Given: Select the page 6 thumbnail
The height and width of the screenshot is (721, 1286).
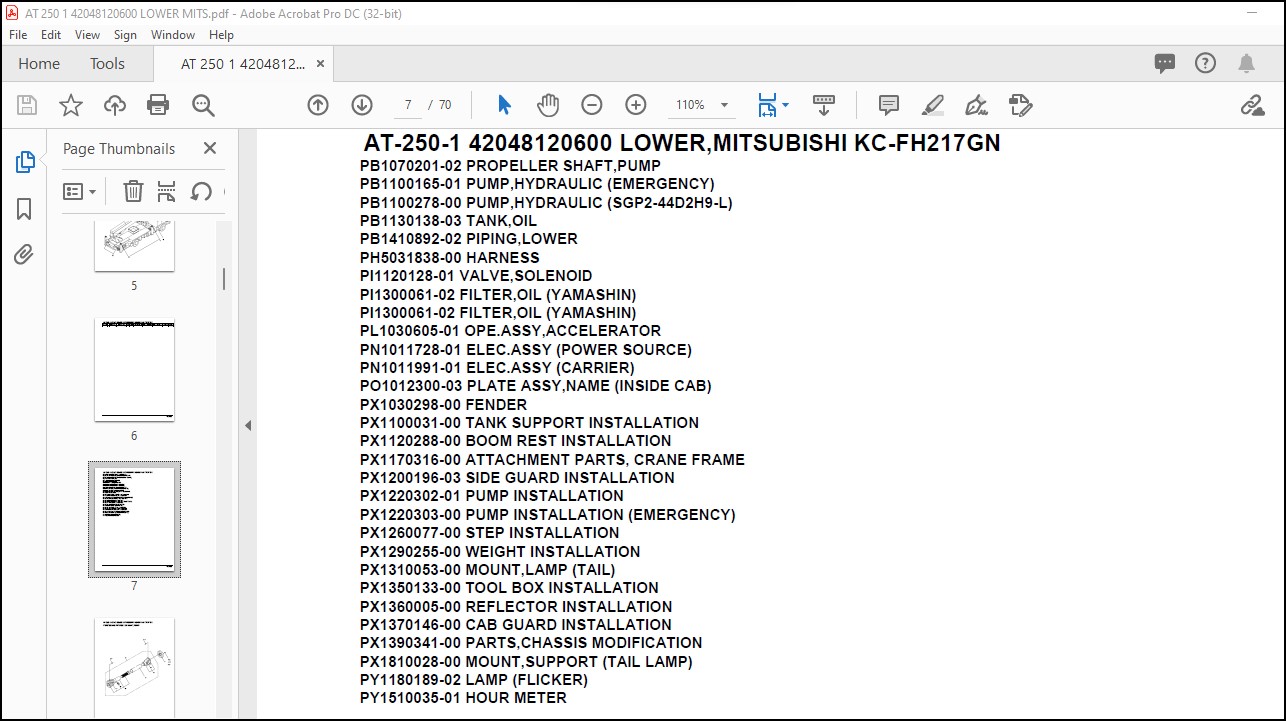Looking at the screenshot, I should pyautogui.click(x=134, y=370).
